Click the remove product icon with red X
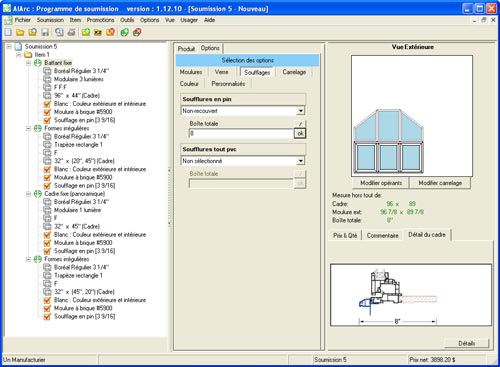This screenshot has width=500, height=367. pyautogui.click(x=137, y=32)
